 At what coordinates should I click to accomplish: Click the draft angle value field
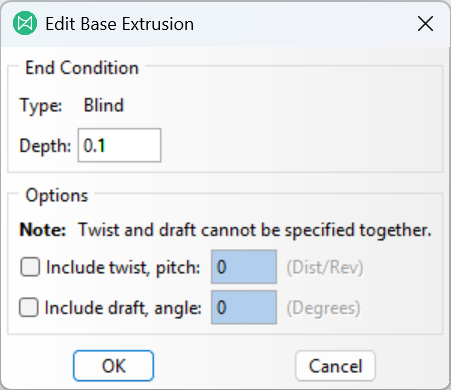tap(244, 307)
